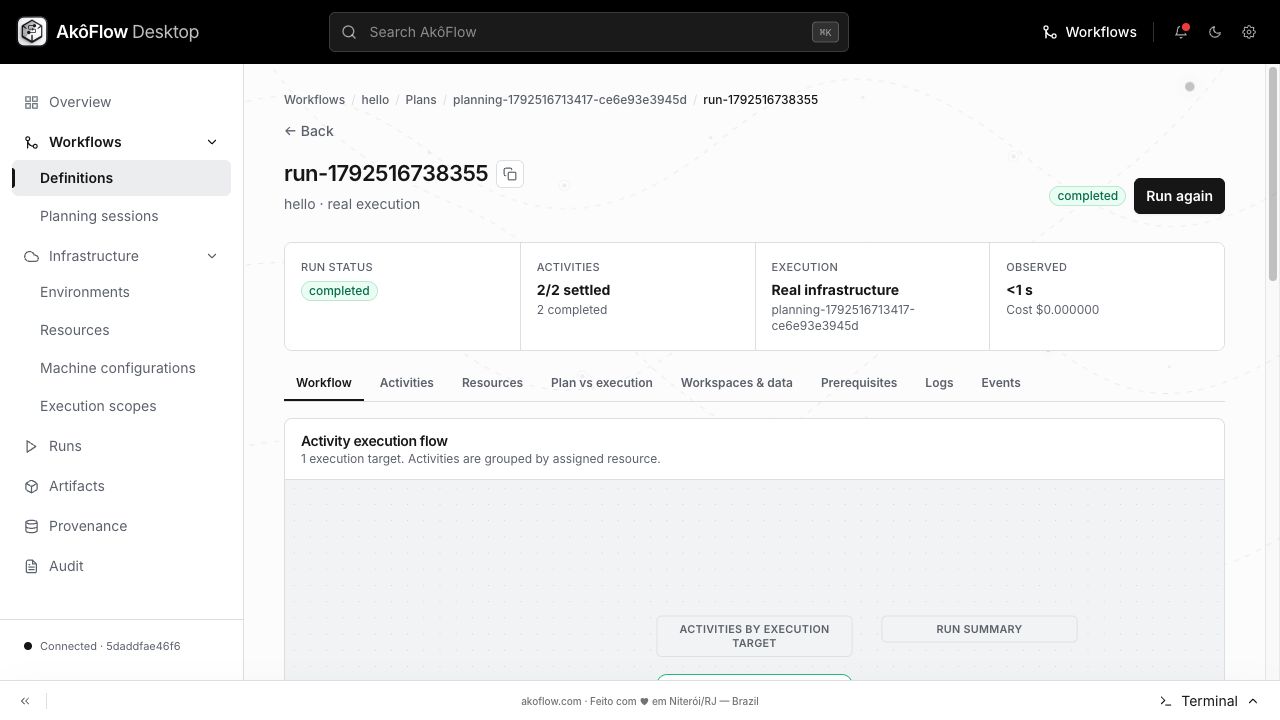Click the Runs play icon
Image resolution: width=1280 pixels, height=720 pixels.
31,446
